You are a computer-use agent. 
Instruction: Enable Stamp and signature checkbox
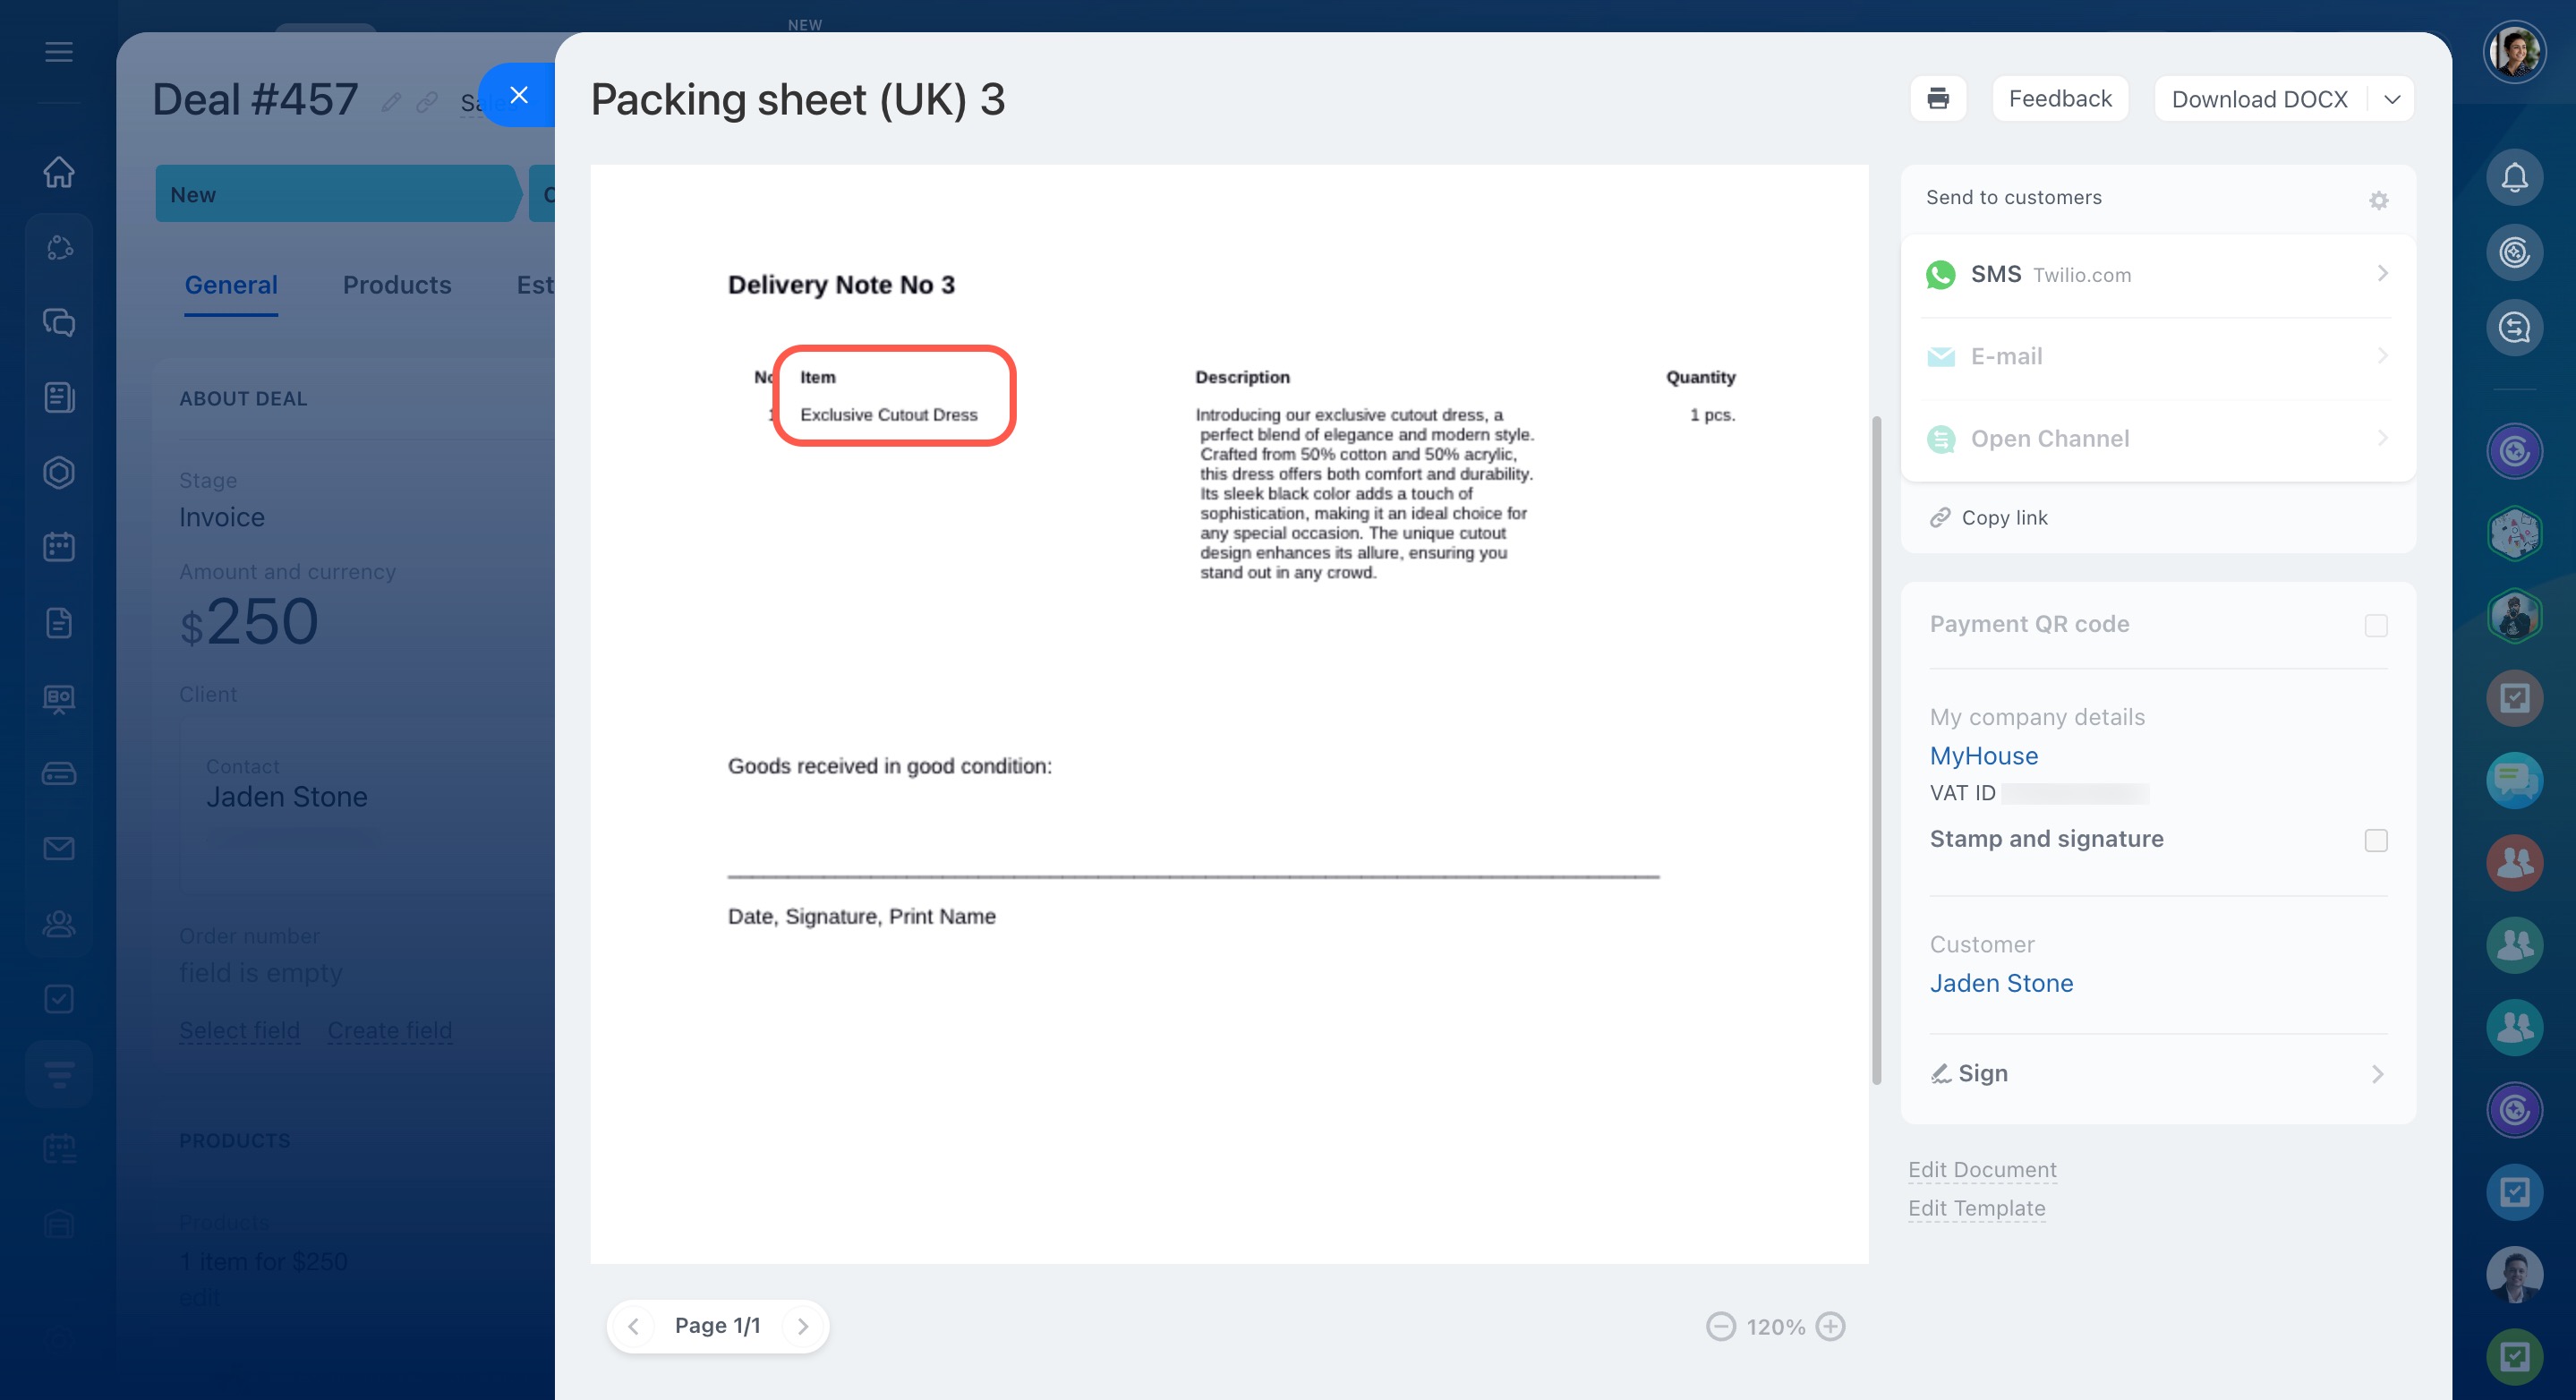coord(2375,840)
